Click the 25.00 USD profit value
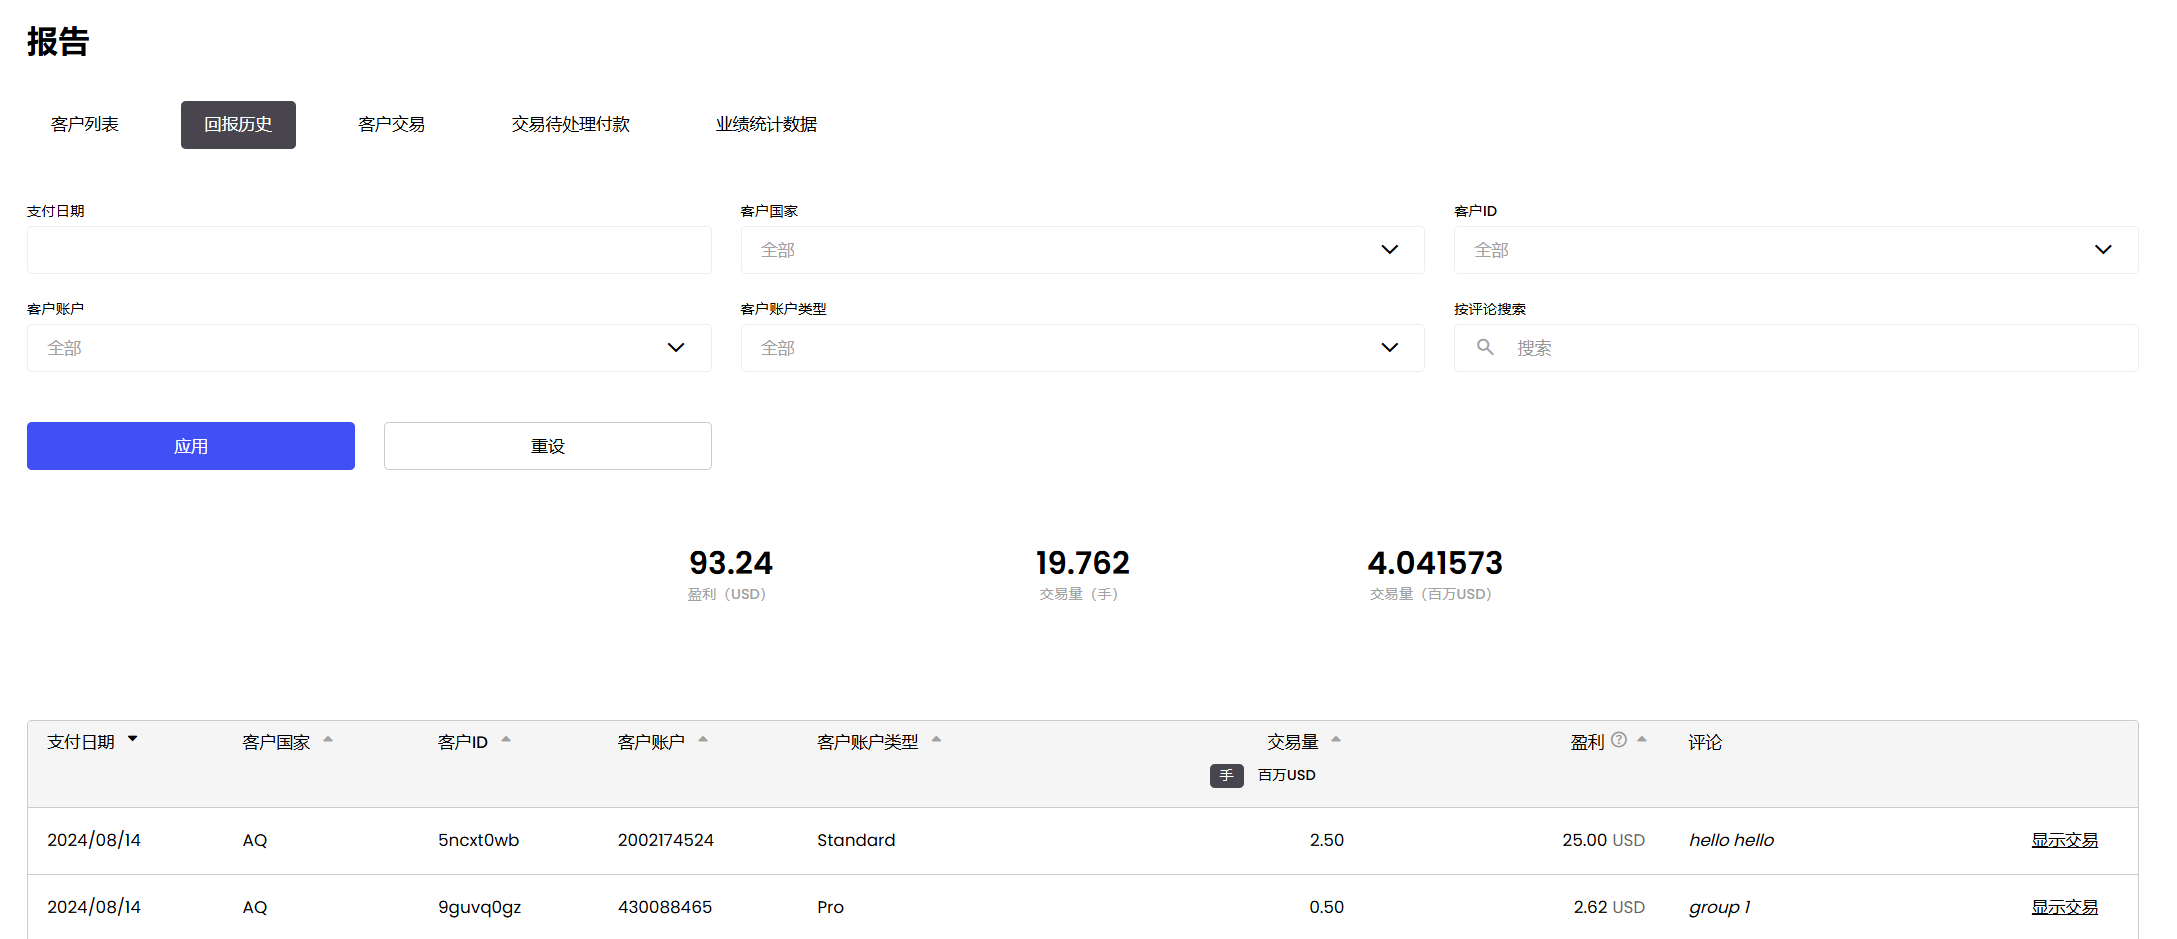 pyautogui.click(x=1604, y=841)
